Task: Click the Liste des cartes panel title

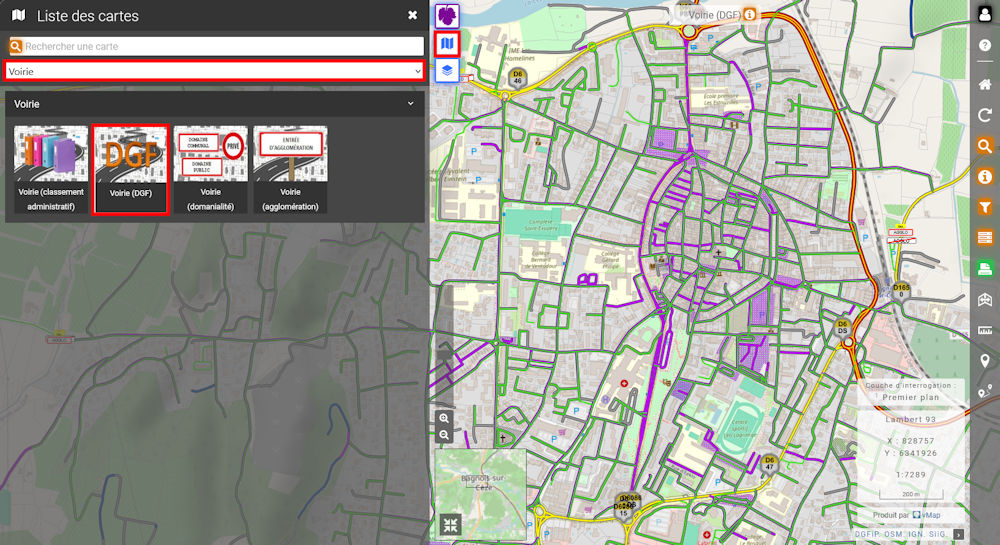Action: (x=87, y=16)
